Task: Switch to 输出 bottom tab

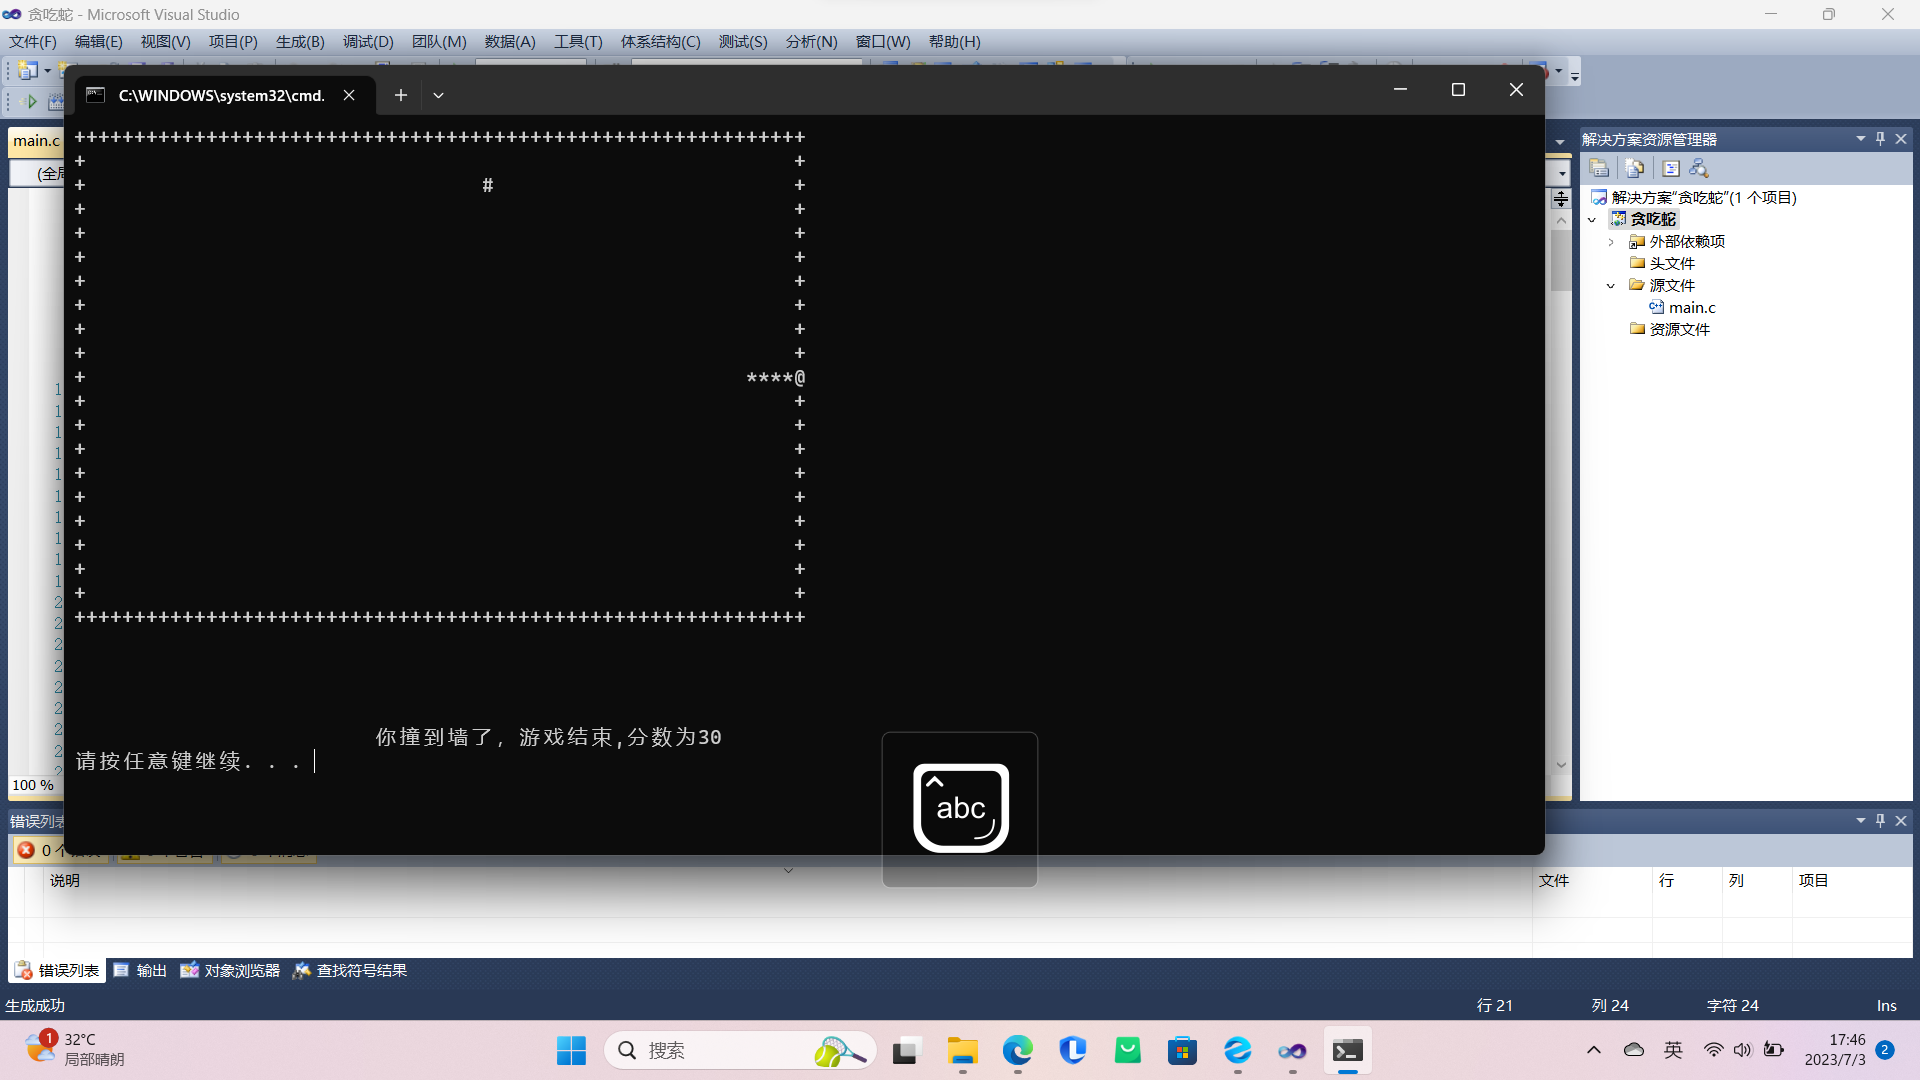Action: [x=140, y=970]
